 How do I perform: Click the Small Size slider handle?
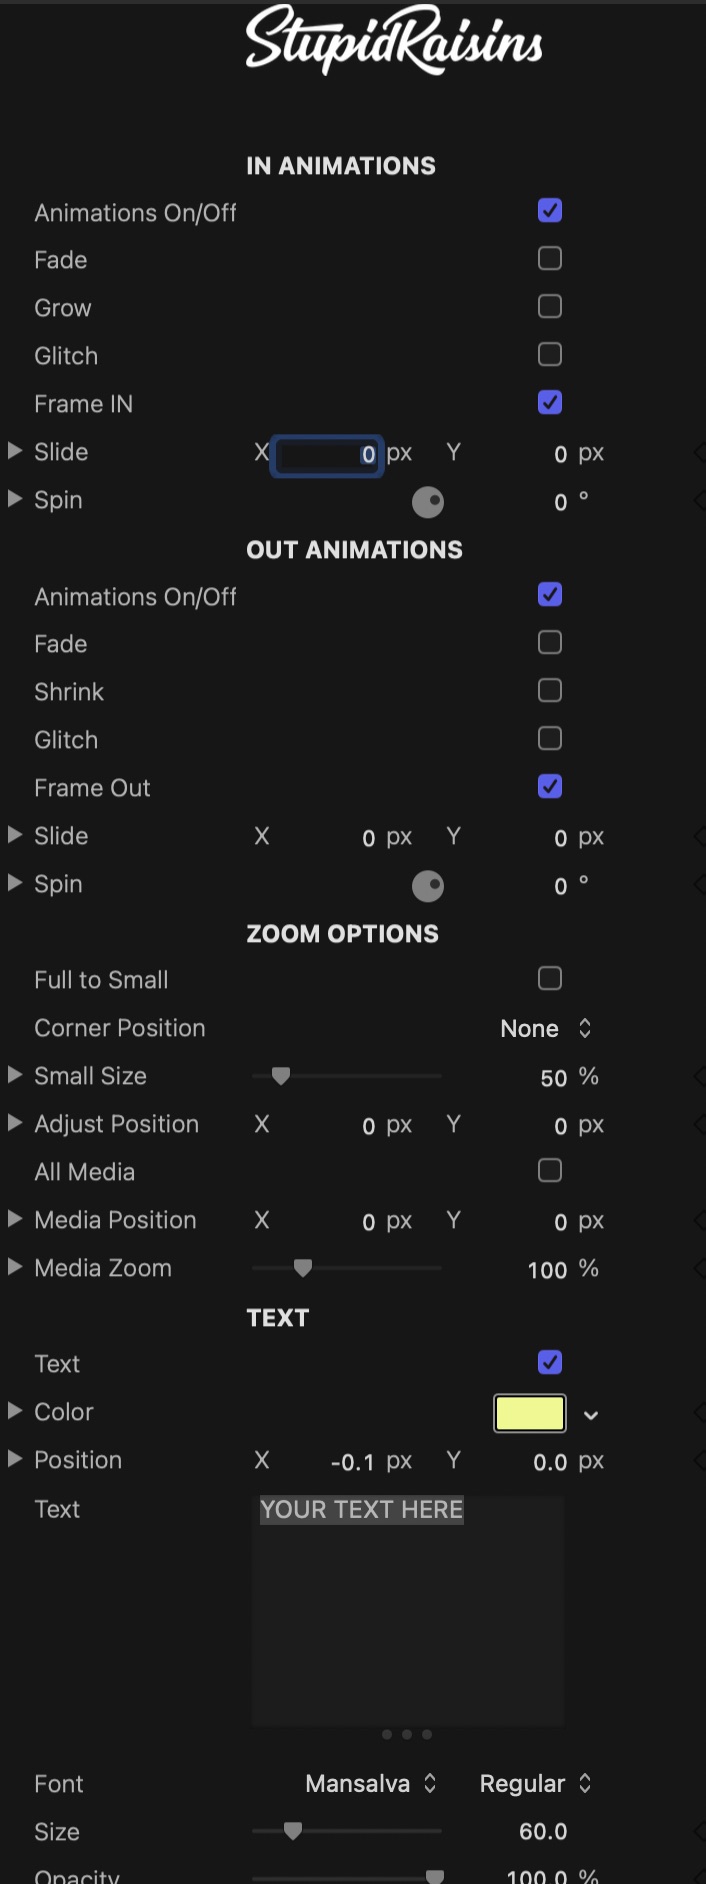(281, 1076)
